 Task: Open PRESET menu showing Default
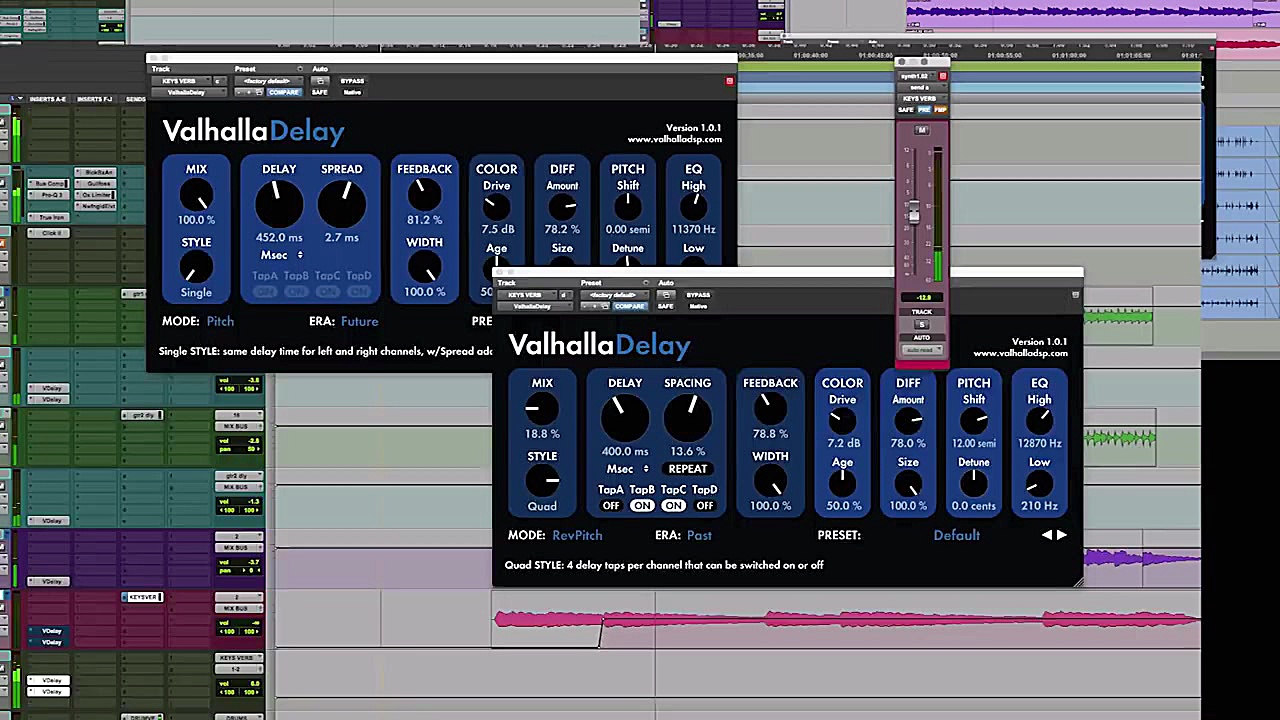coord(956,535)
